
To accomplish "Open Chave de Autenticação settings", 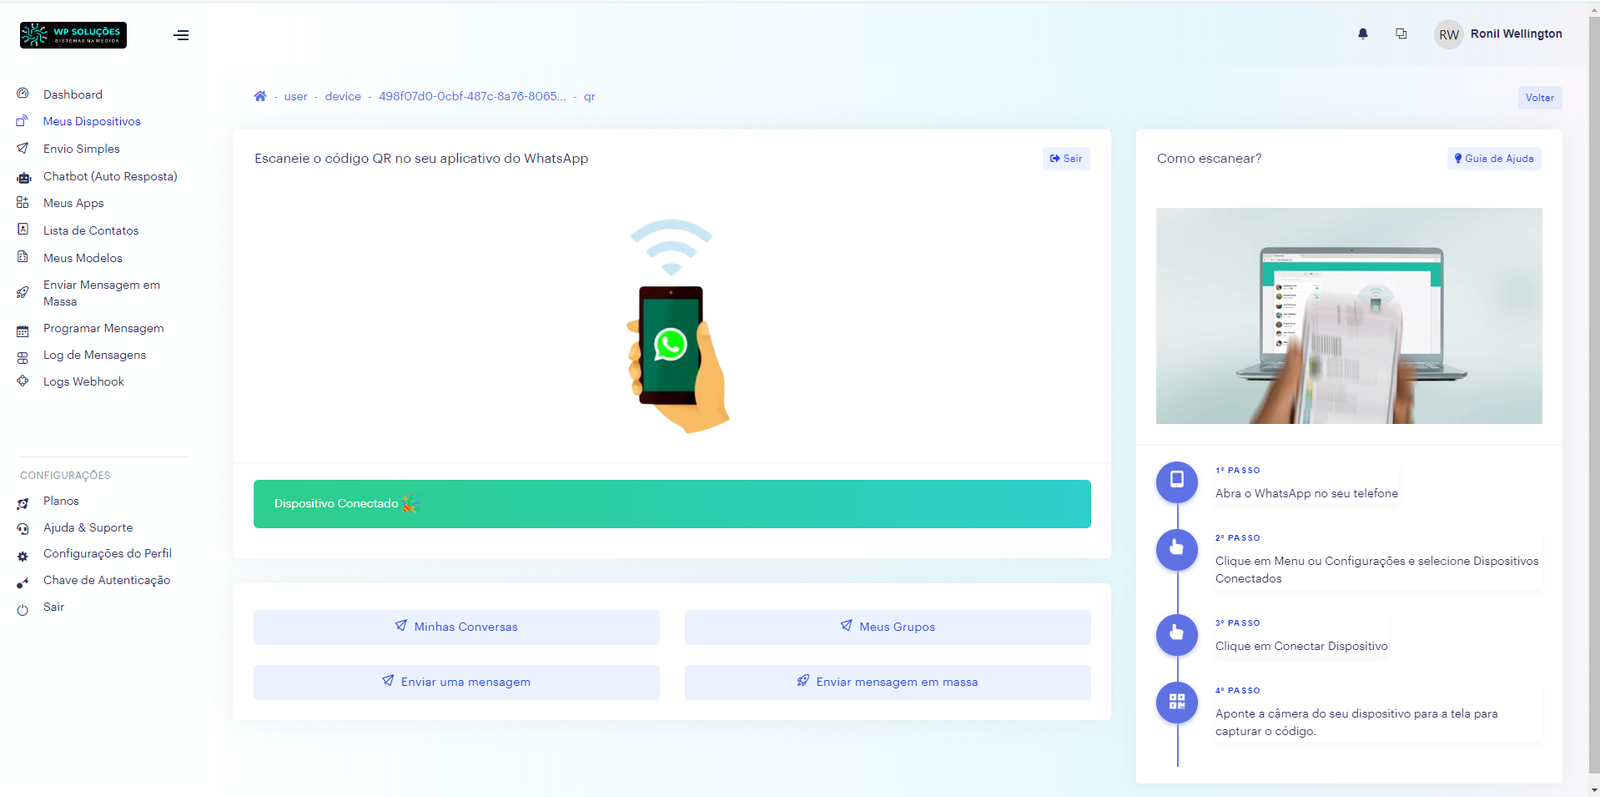I will coord(106,581).
